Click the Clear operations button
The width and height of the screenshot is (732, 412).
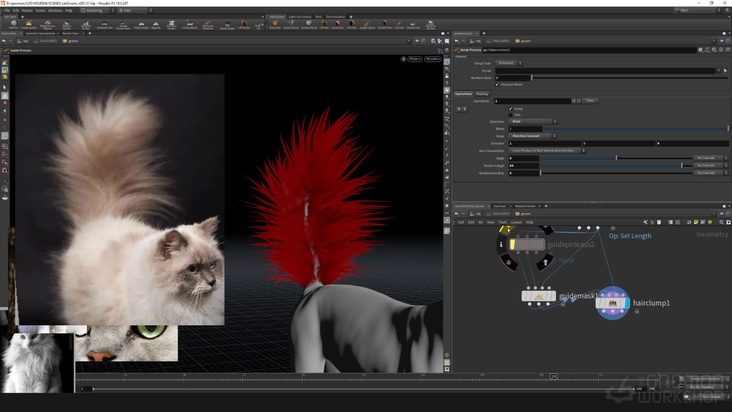[x=590, y=100]
